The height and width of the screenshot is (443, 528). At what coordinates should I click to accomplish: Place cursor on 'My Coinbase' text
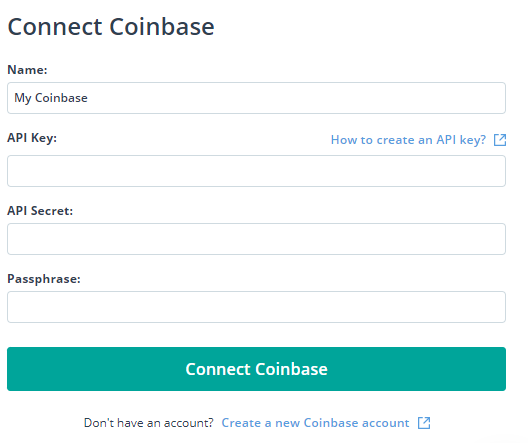tap(51, 98)
